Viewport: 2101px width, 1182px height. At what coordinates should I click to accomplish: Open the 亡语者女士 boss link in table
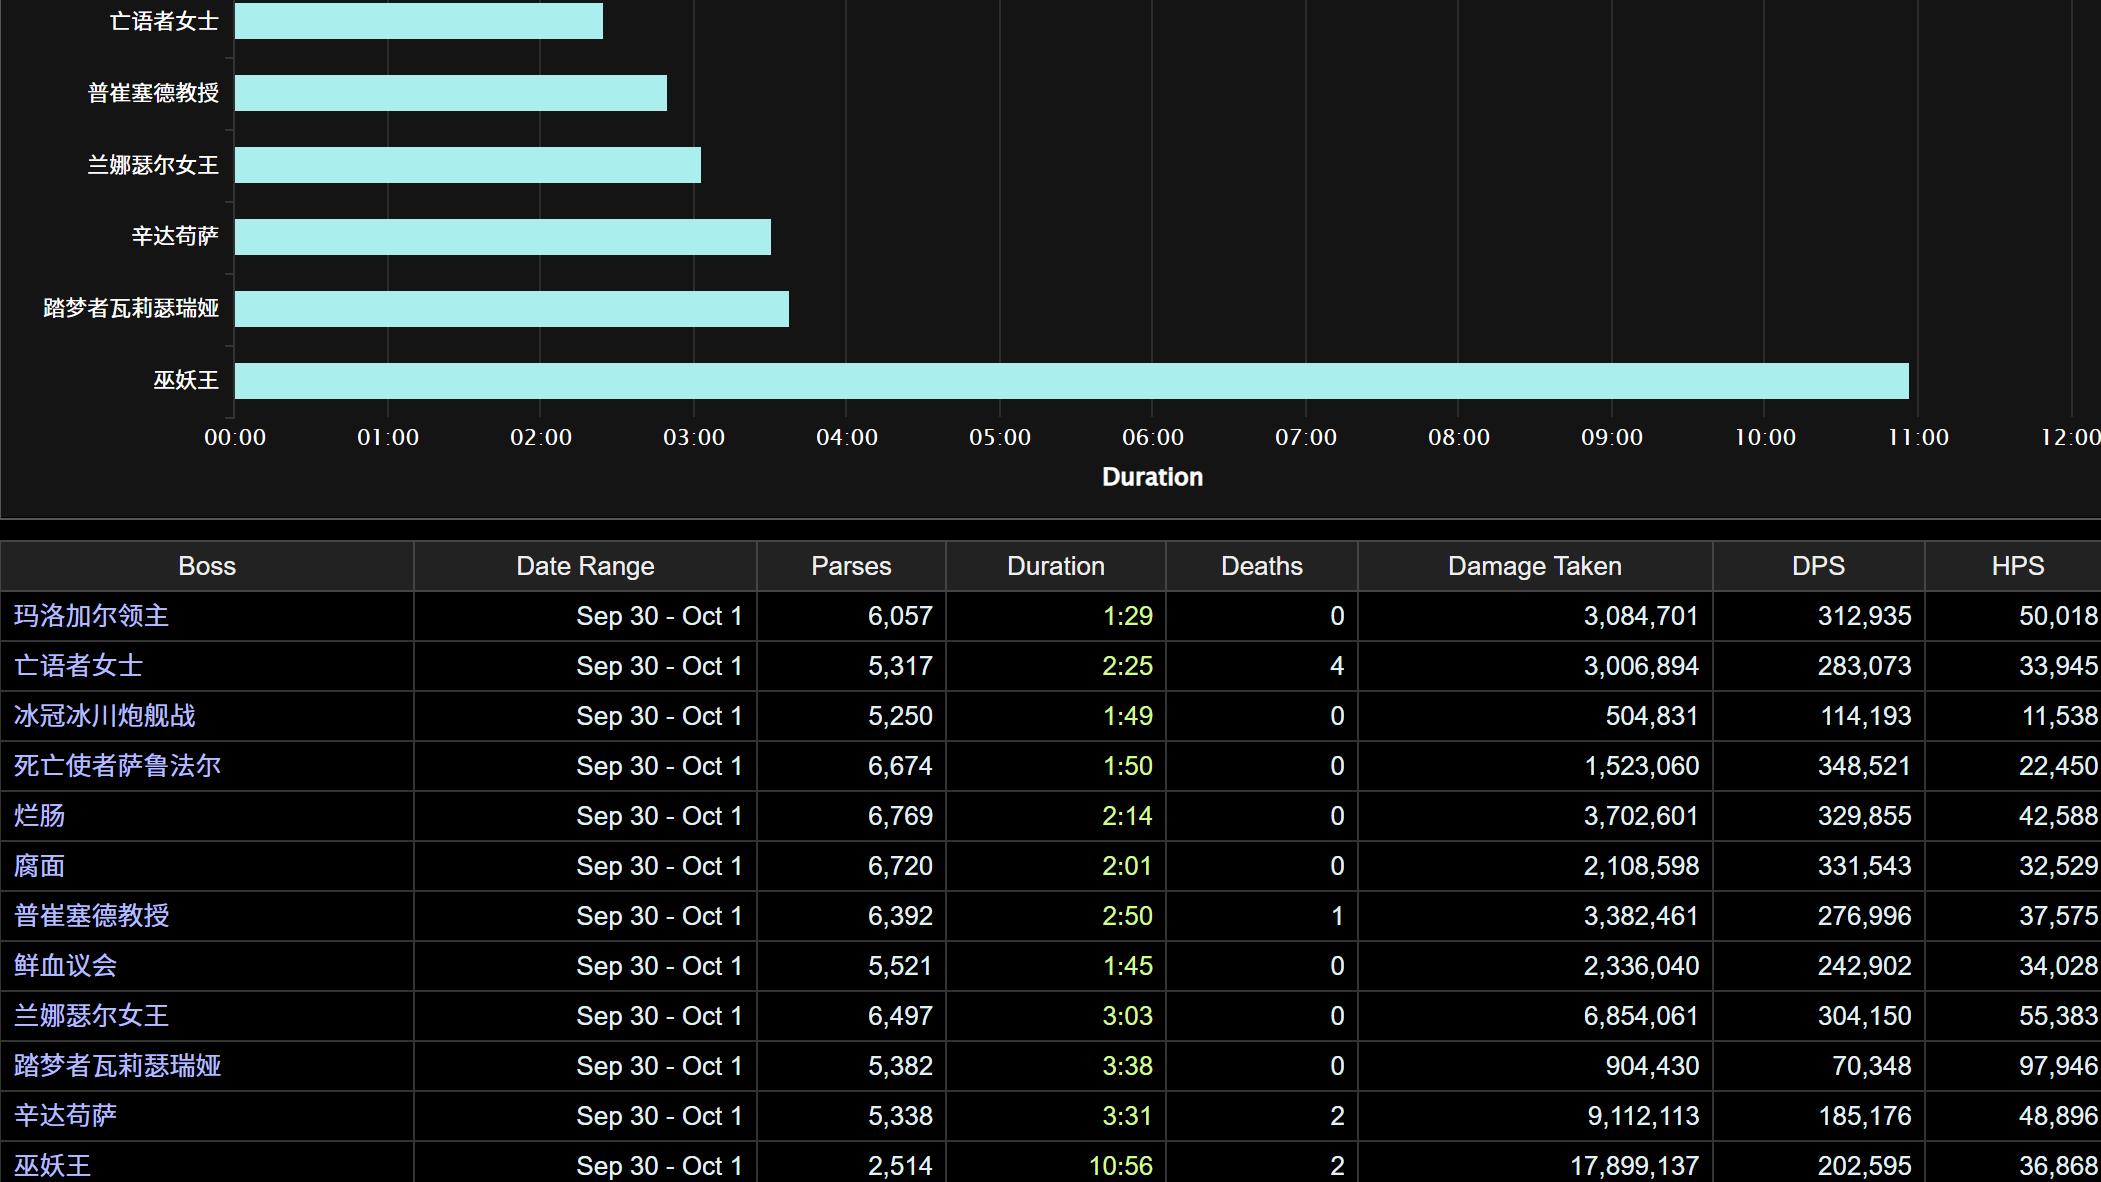pos(78,666)
